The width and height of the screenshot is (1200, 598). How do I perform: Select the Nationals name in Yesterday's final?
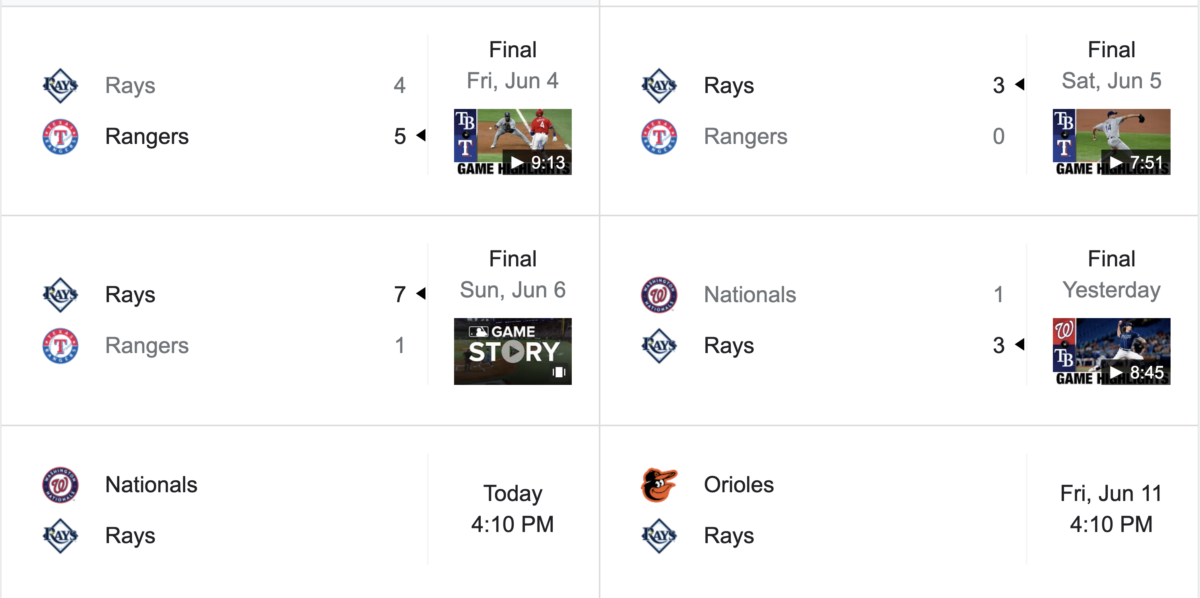click(750, 295)
